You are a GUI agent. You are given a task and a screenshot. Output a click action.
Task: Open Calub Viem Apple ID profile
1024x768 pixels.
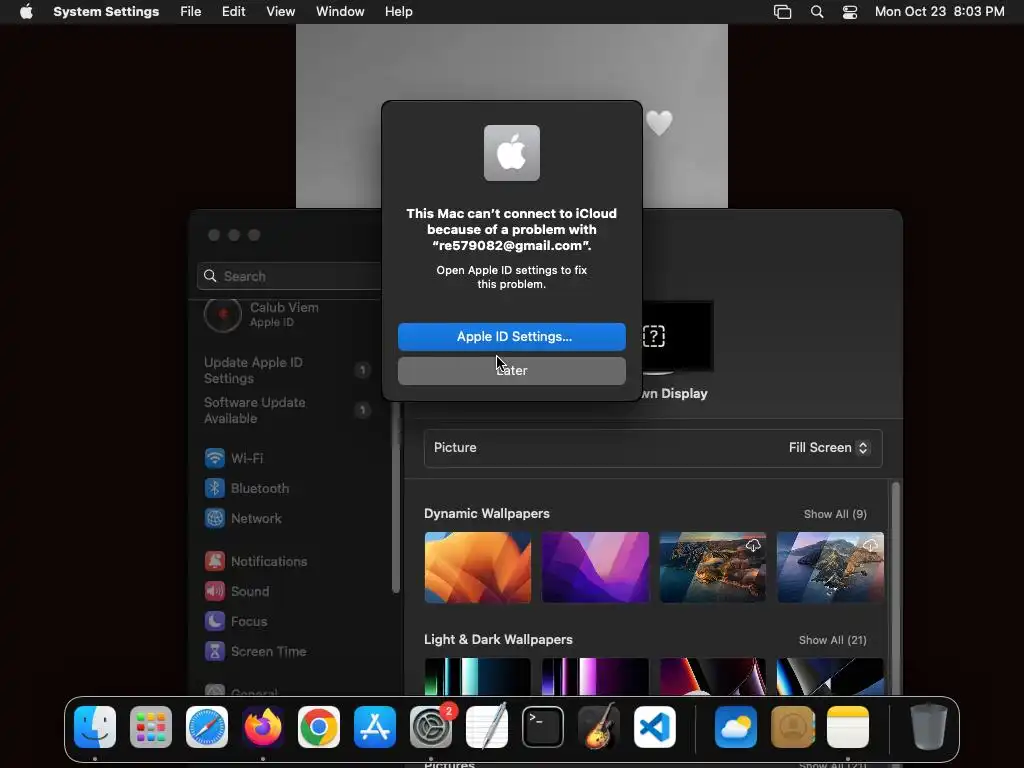(261, 314)
